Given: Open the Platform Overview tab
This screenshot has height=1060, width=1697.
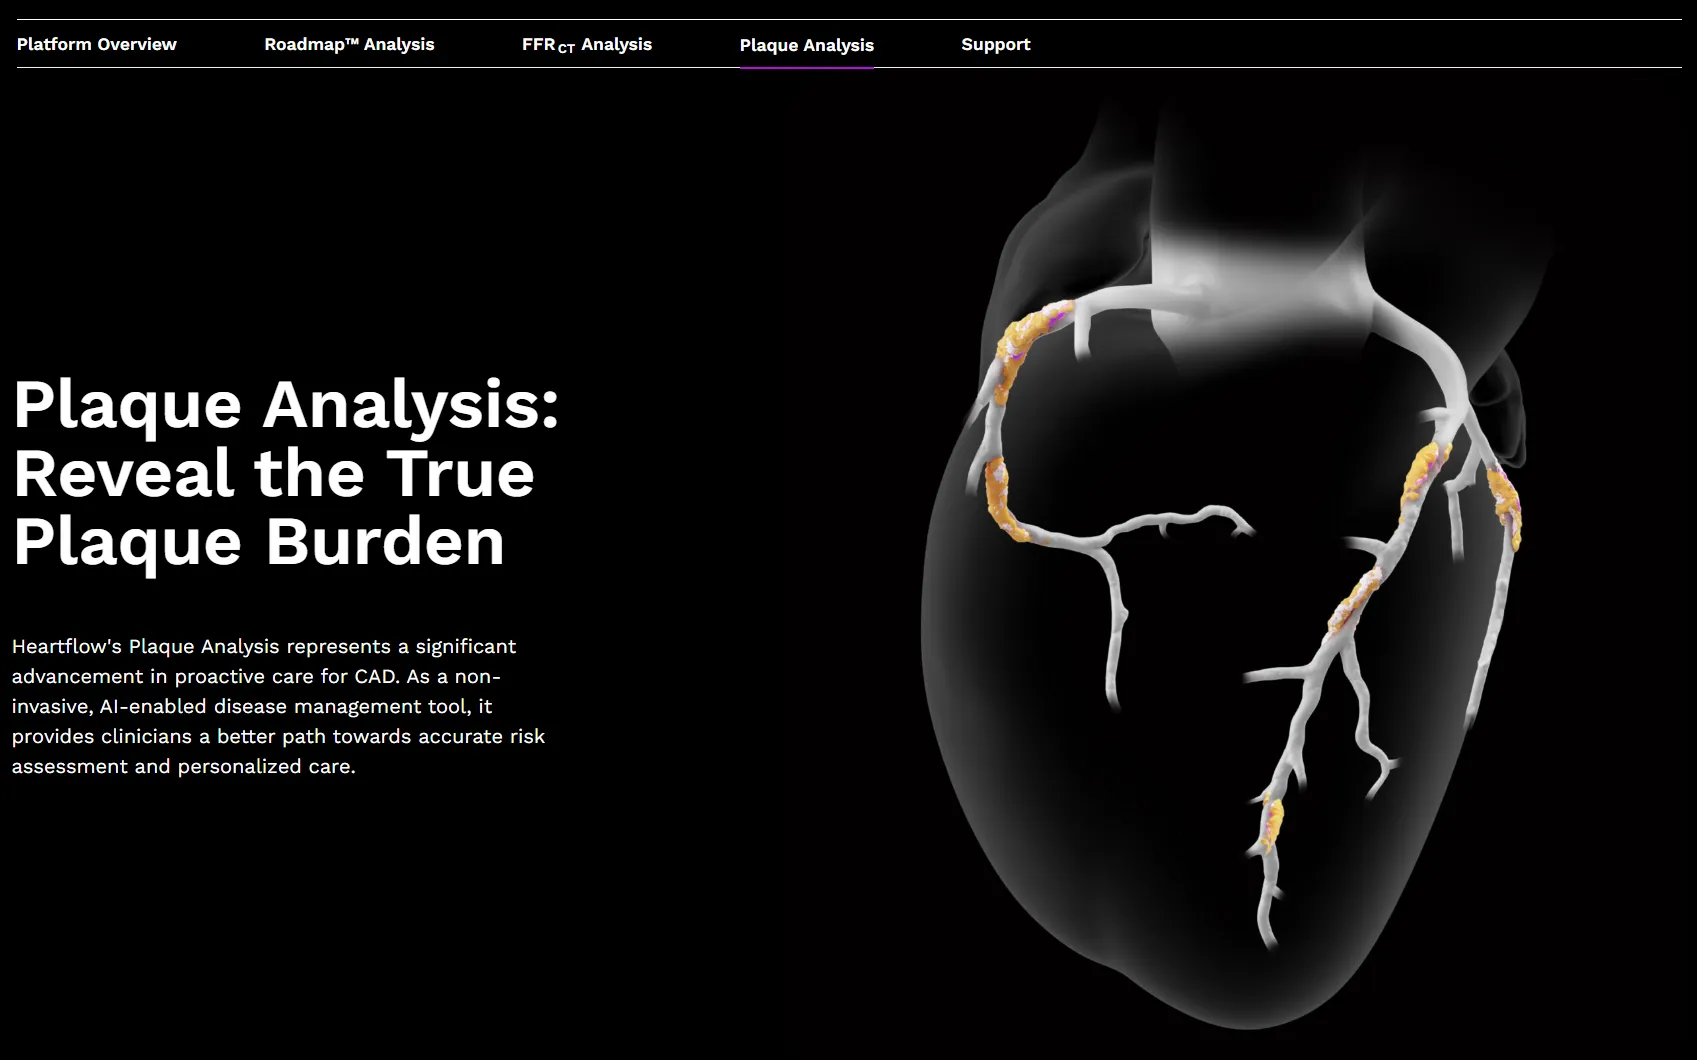Looking at the screenshot, I should [96, 44].
